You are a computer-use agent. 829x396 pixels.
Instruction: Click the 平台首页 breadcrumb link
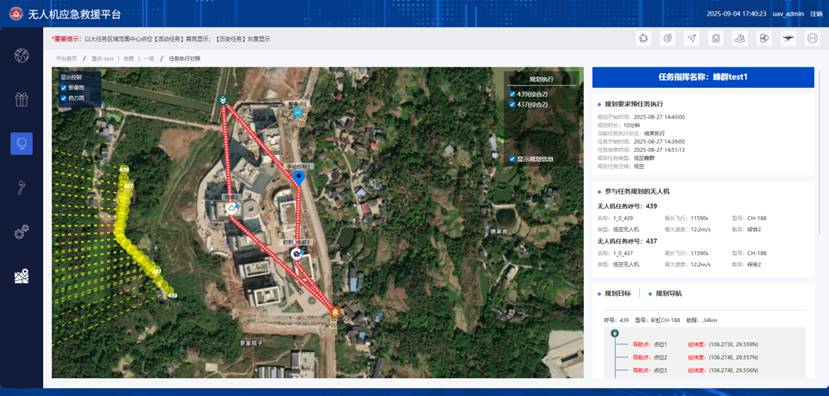click(67, 59)
